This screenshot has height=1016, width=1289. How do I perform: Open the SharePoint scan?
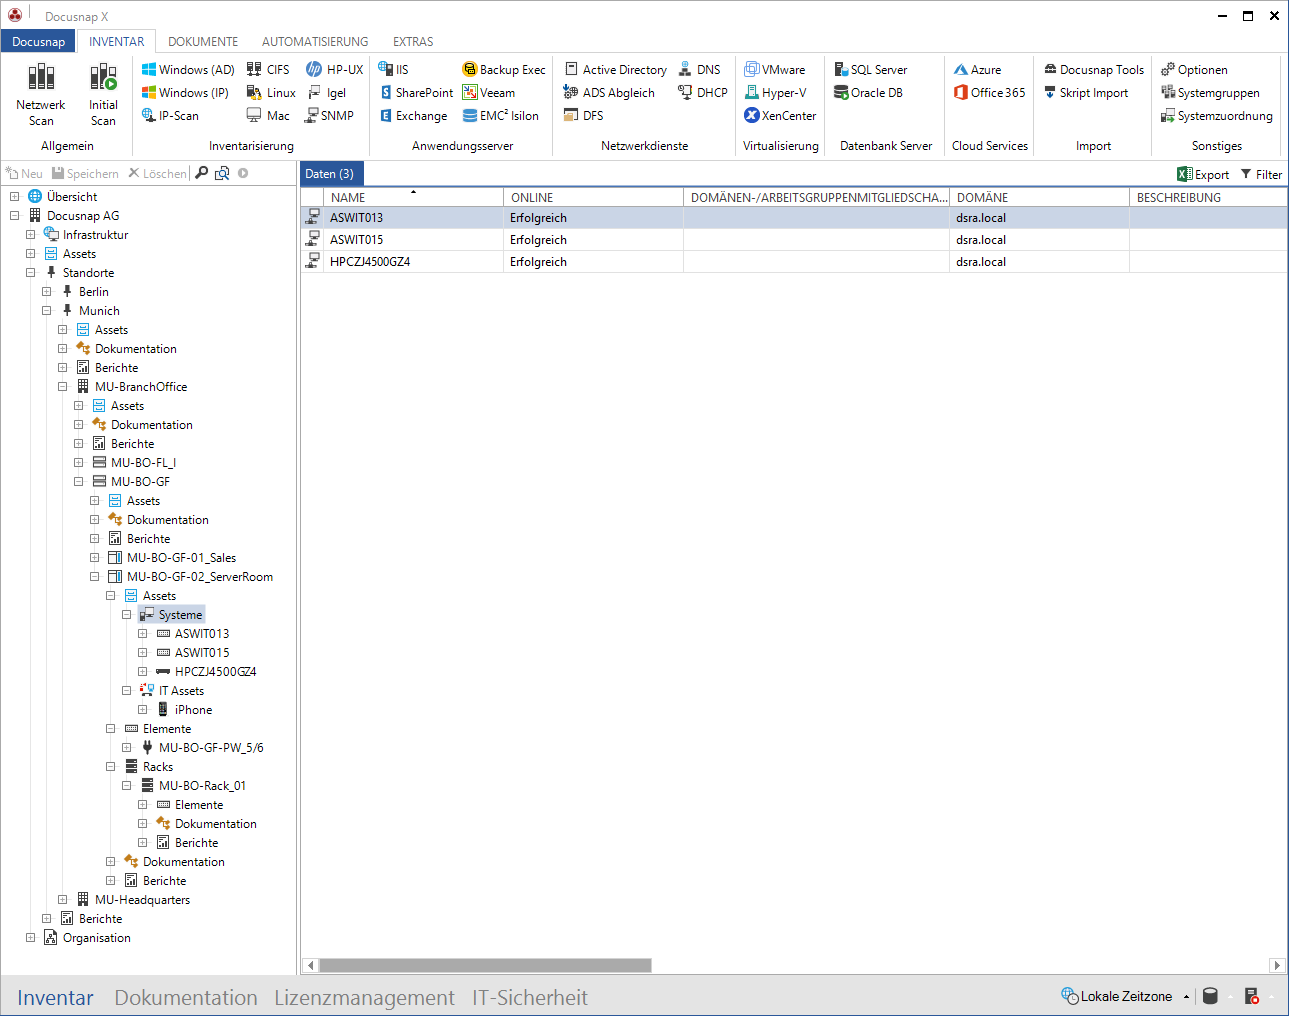point(416,93)
